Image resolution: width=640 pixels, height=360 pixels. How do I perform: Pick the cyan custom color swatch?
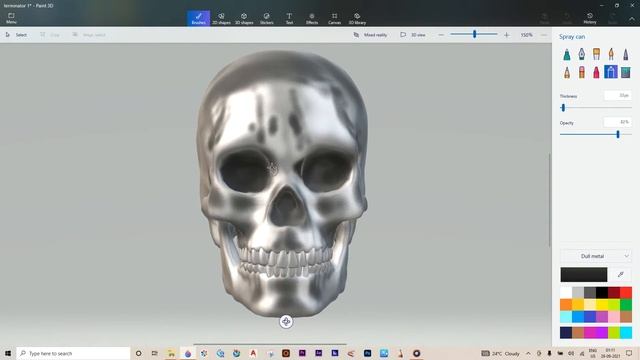[626, 332]
